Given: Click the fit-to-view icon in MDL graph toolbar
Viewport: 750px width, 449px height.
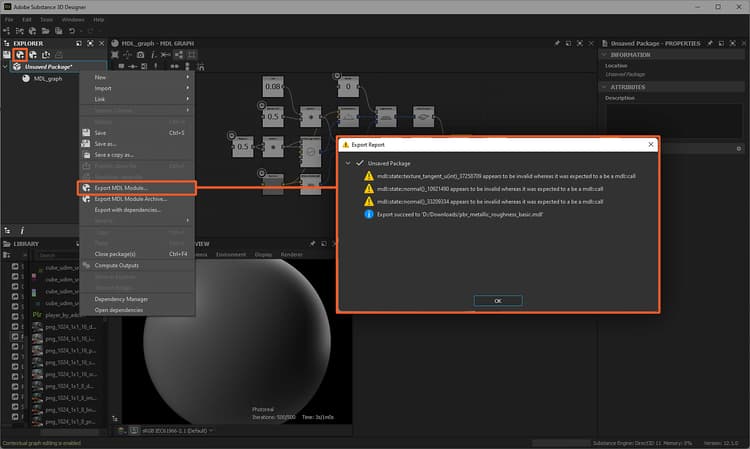Looking at the screenshot, I should click(115, 55).
